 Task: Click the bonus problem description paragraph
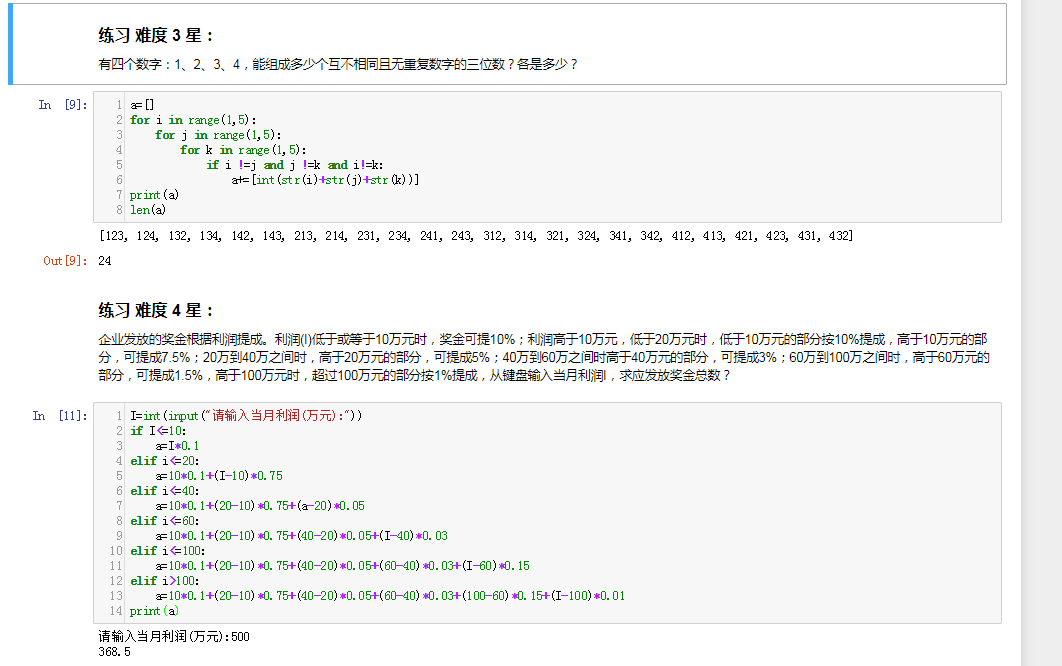pyautogui.click(x=544, y=357)
